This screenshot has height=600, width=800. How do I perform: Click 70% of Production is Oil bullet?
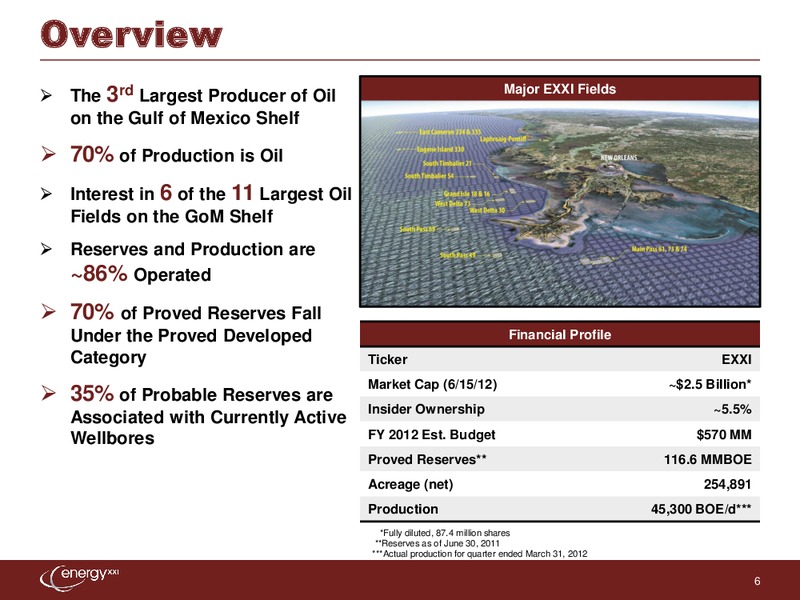click(x=177, y=154)
